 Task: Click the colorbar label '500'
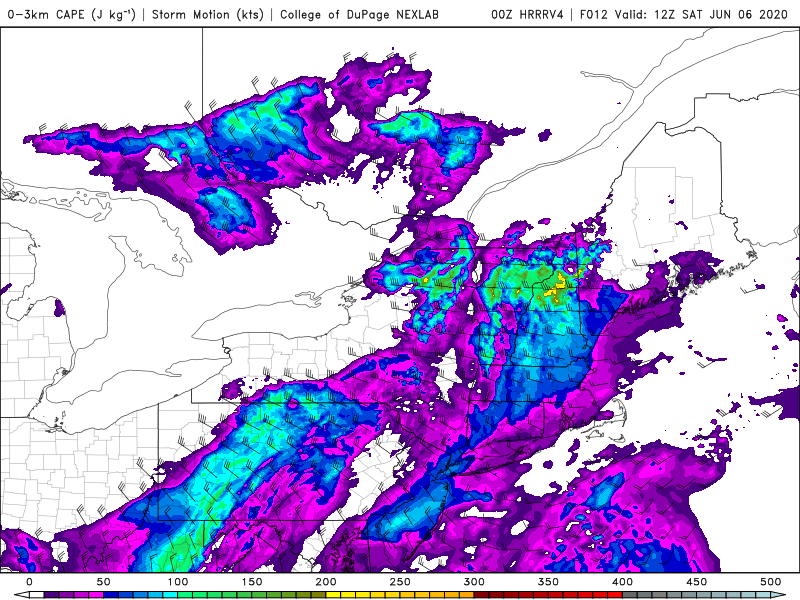pyautogui.click(x=770, y=582)
